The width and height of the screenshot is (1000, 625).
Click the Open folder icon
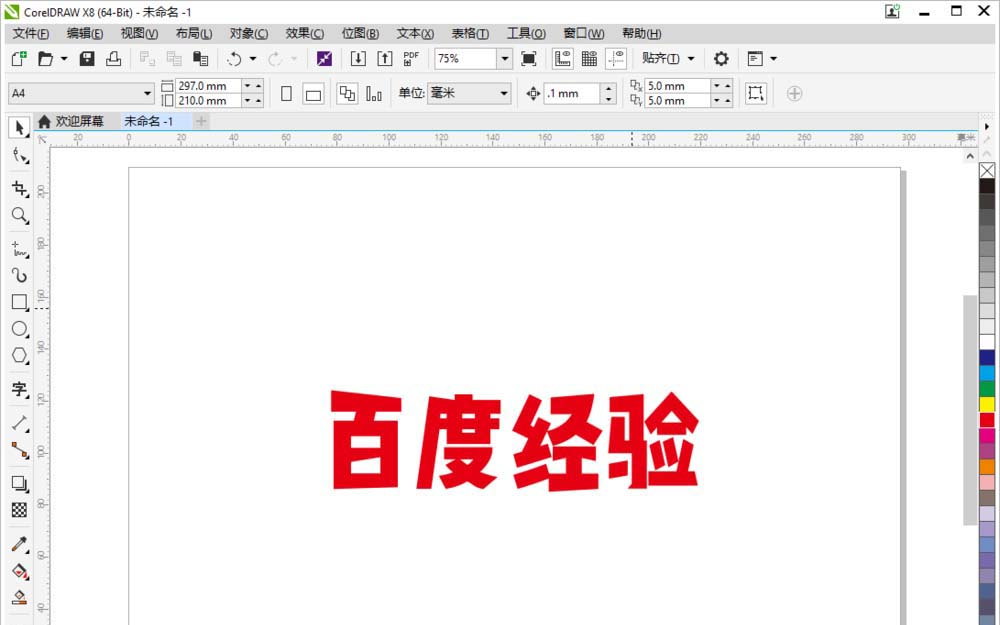pos(46,59)
